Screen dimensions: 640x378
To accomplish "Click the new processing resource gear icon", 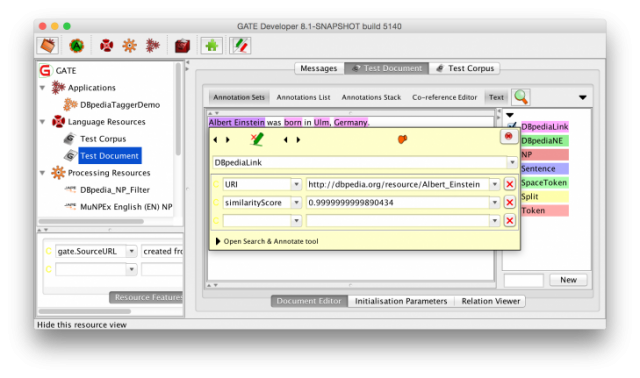I will [x=129, y=46].
